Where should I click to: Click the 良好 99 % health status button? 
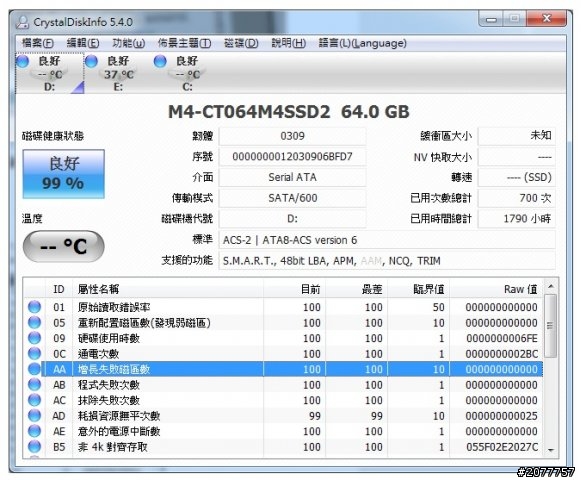coord(64,174)
